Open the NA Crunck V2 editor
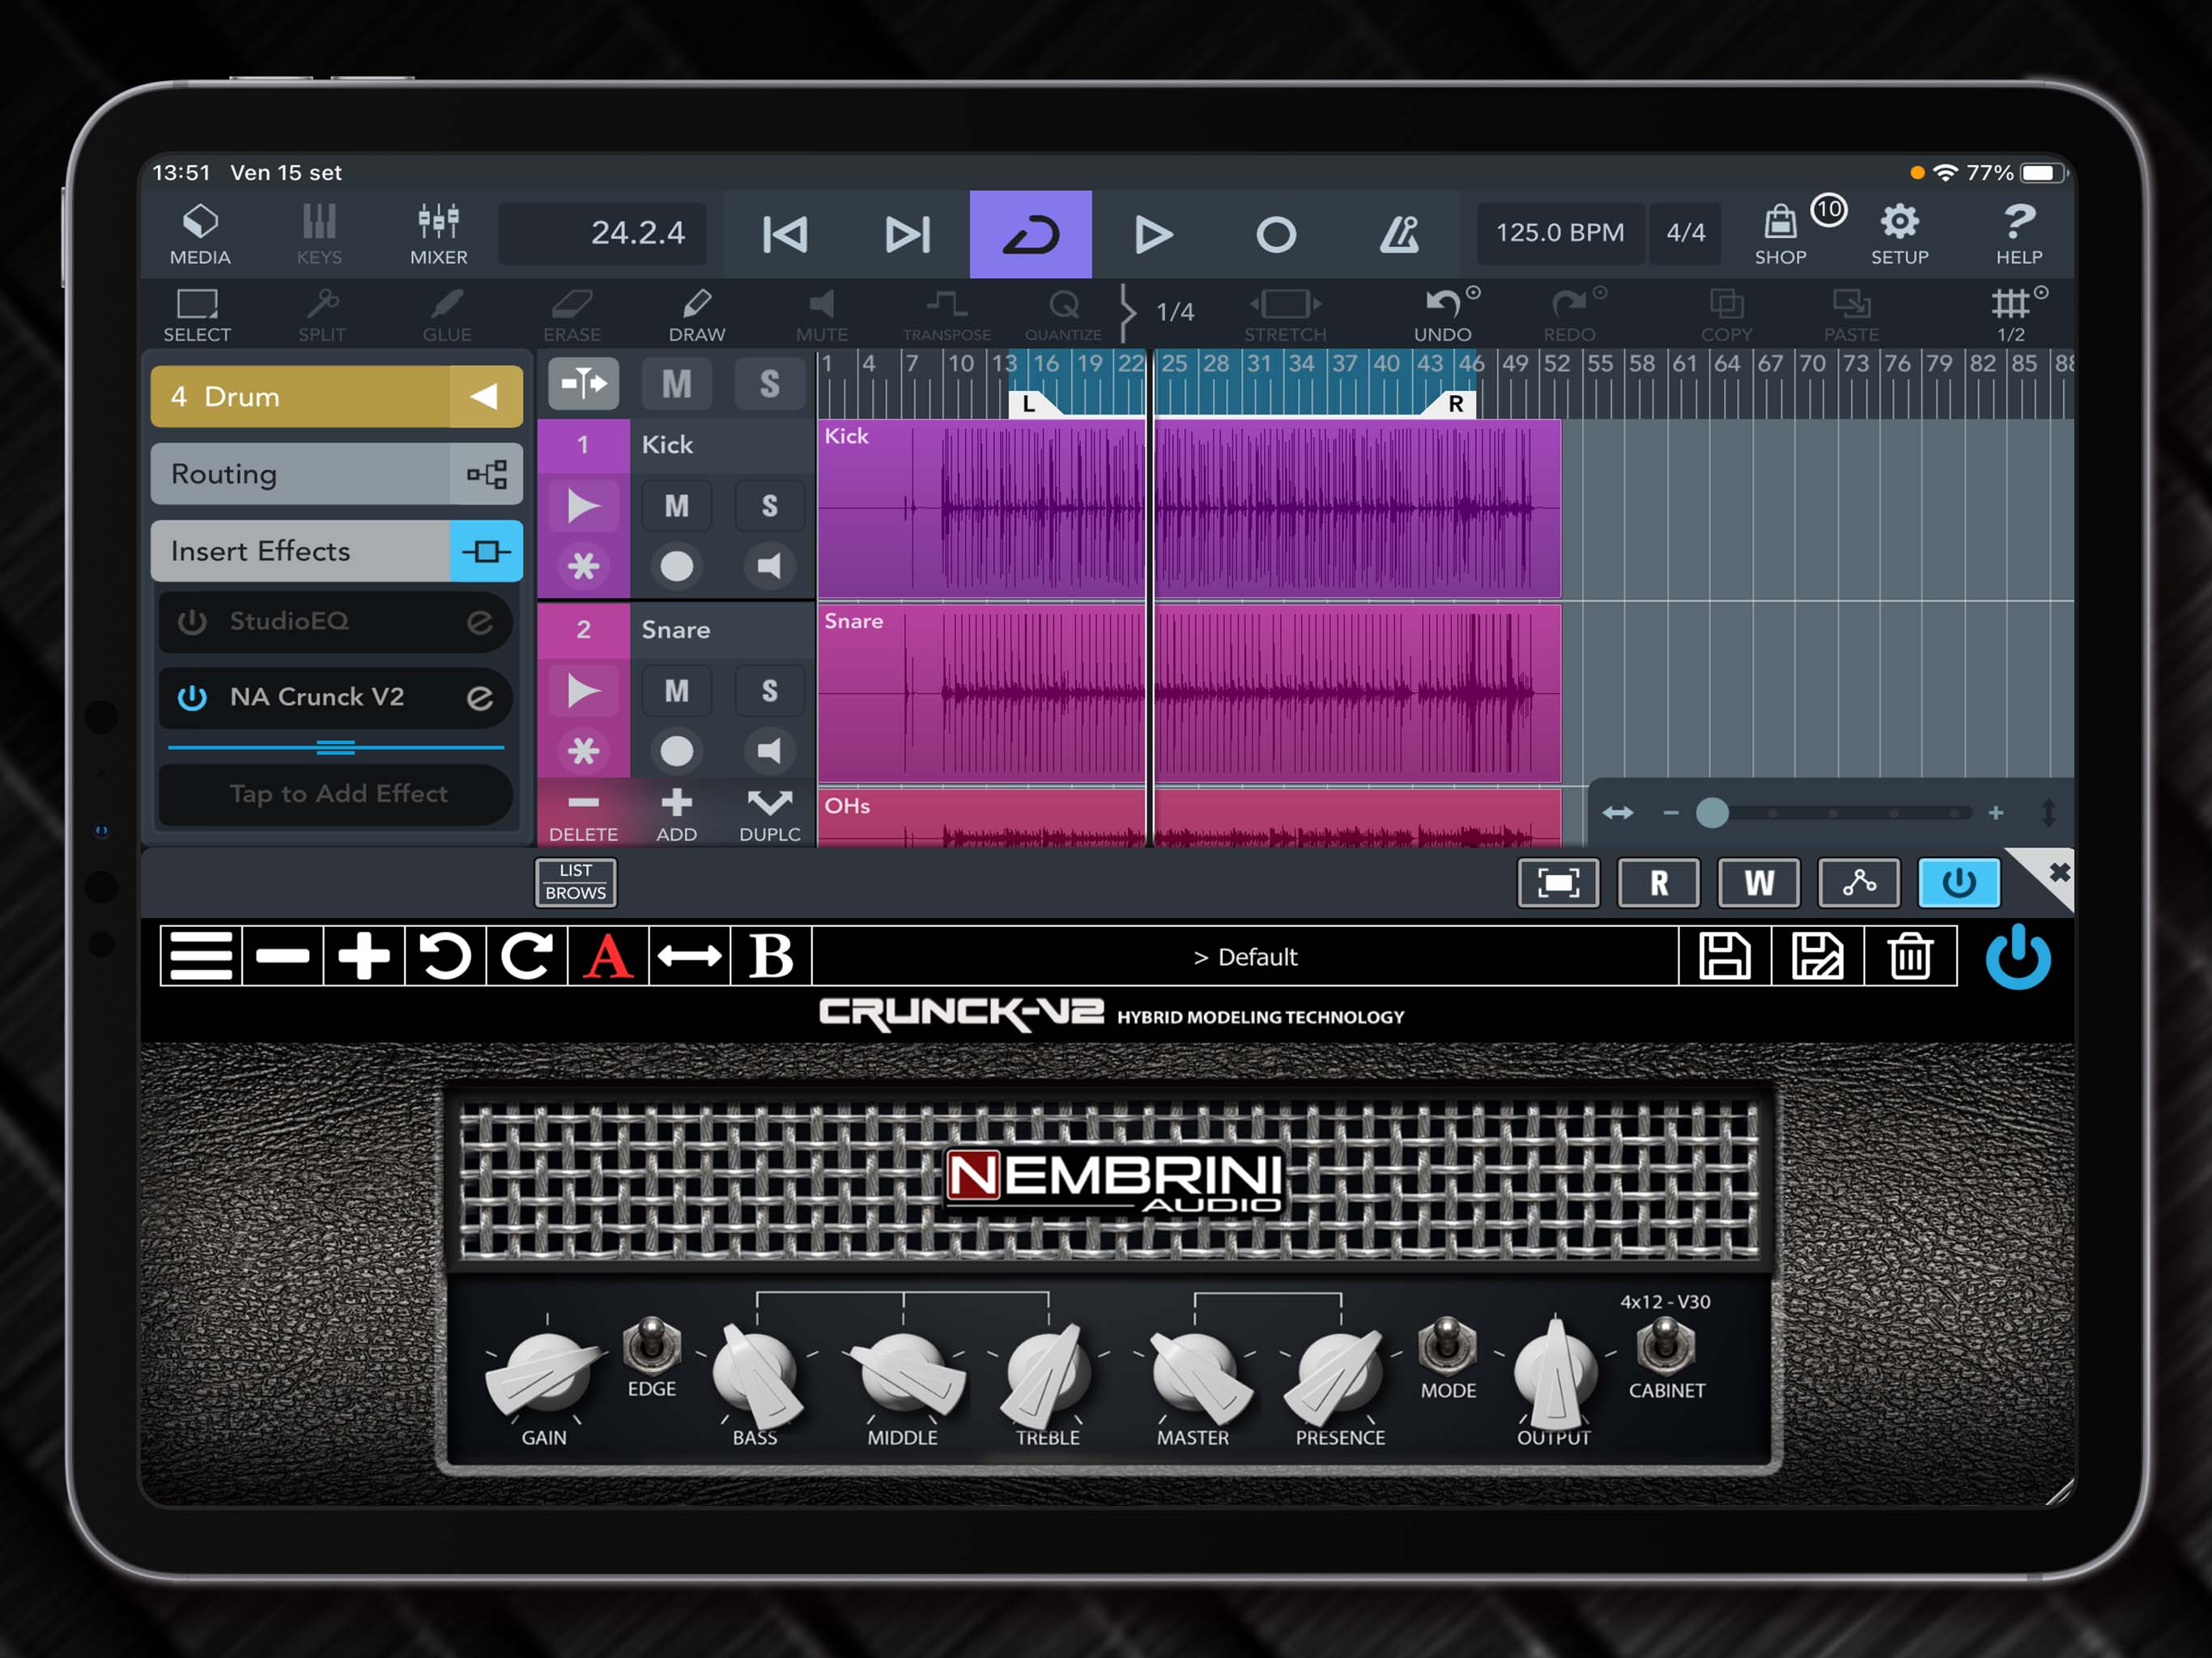Viewport: 2212px width, 1658px height. coord(480,698)
